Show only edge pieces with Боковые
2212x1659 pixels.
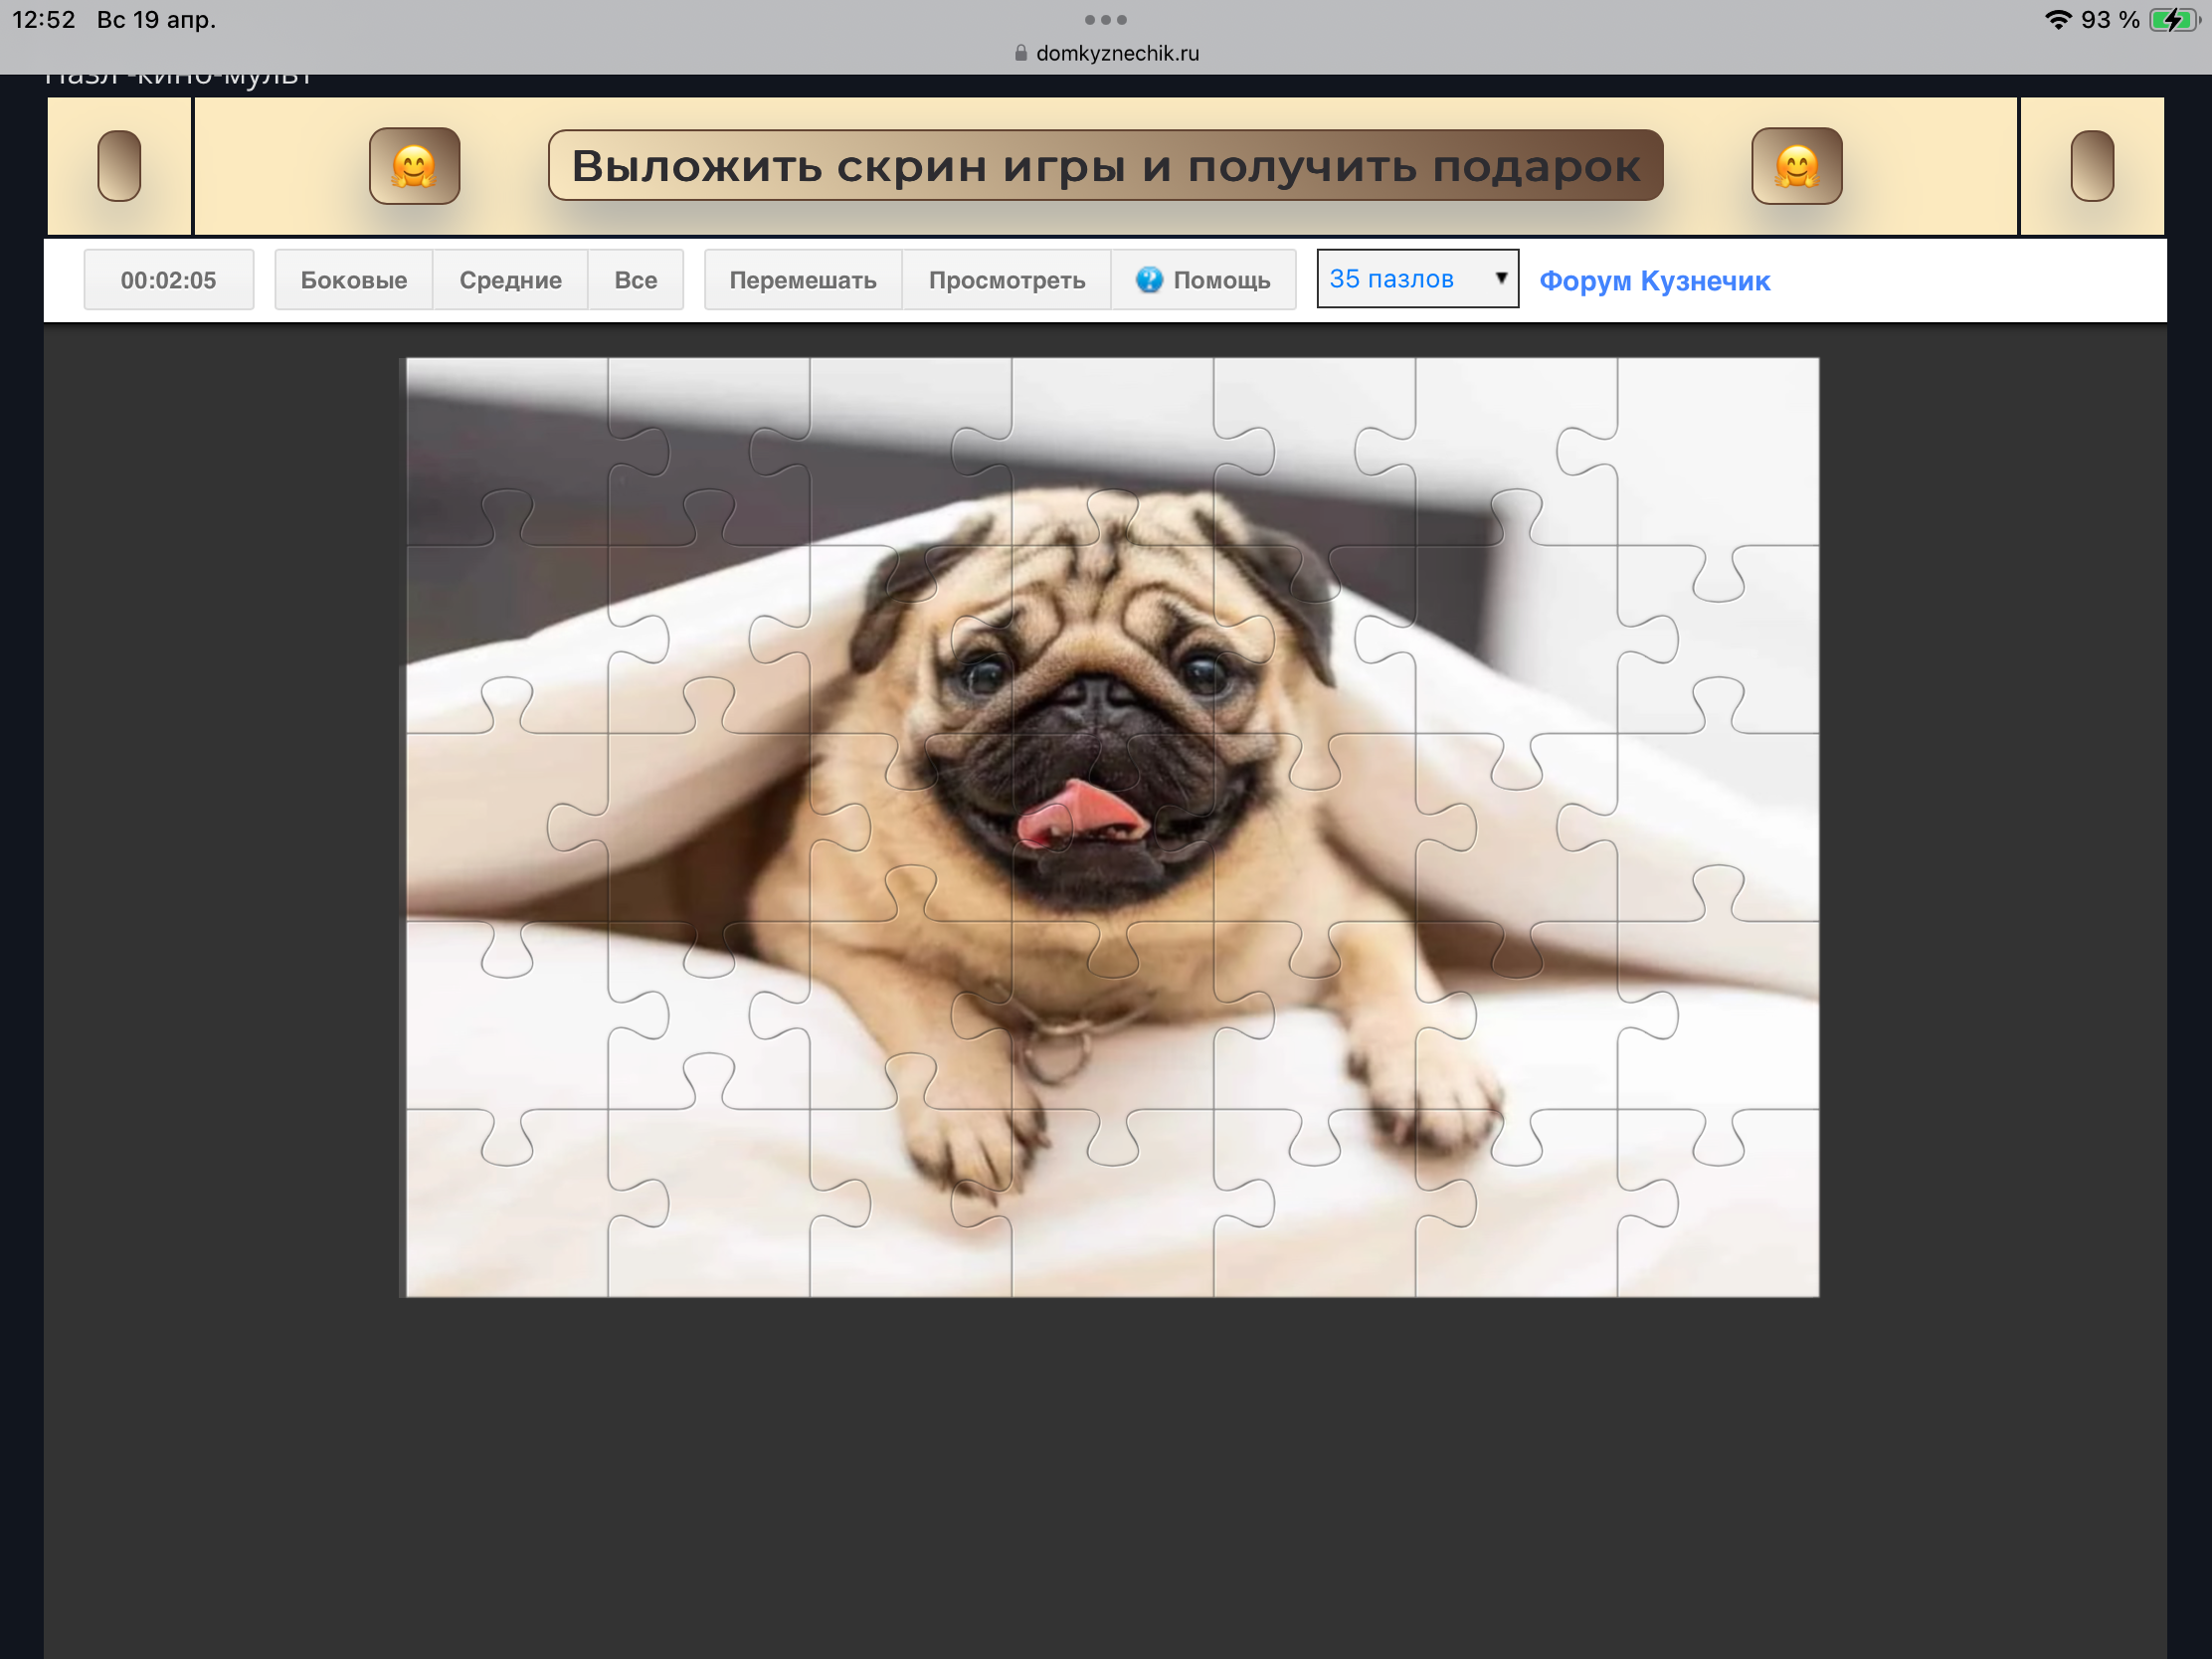pyautogui.click(x=353, y=280)
